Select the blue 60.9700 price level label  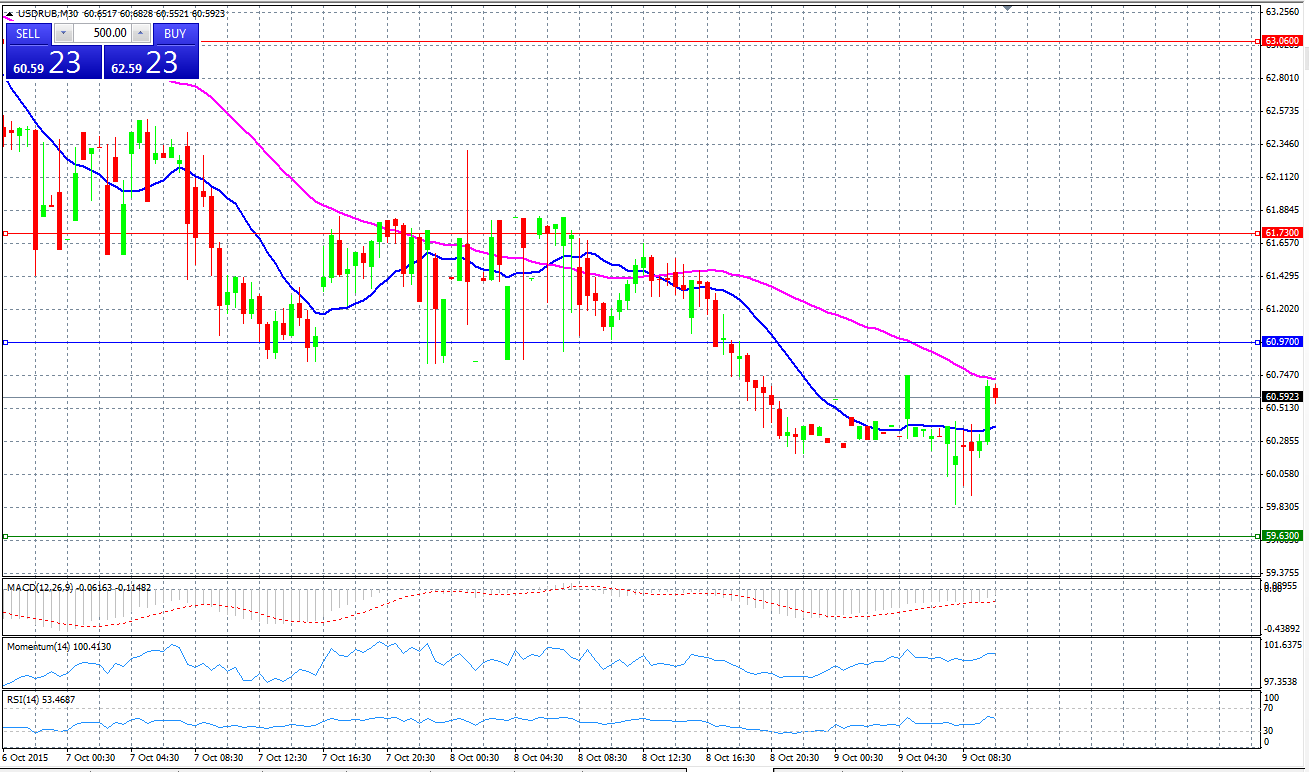click(x=1282, y=341)
